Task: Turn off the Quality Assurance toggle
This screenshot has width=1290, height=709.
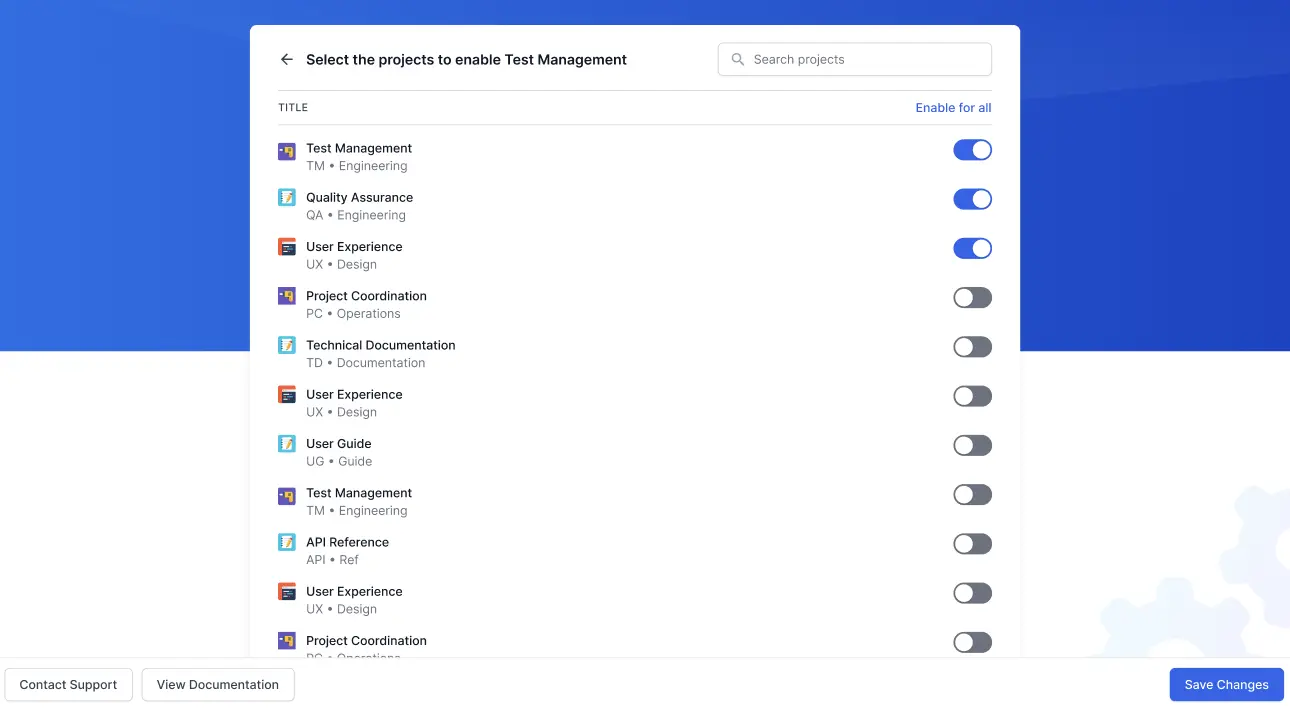Action: click(972, 198)
